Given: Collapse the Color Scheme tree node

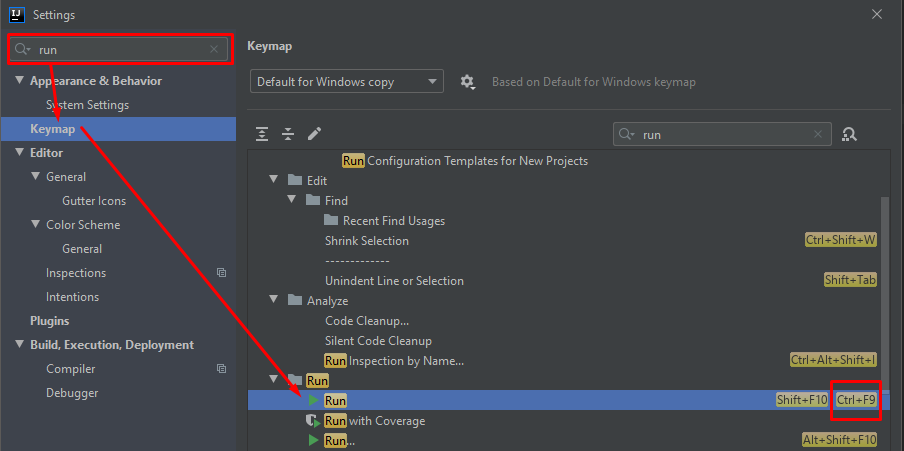Looking at the screenshot, I should (36, 225).
